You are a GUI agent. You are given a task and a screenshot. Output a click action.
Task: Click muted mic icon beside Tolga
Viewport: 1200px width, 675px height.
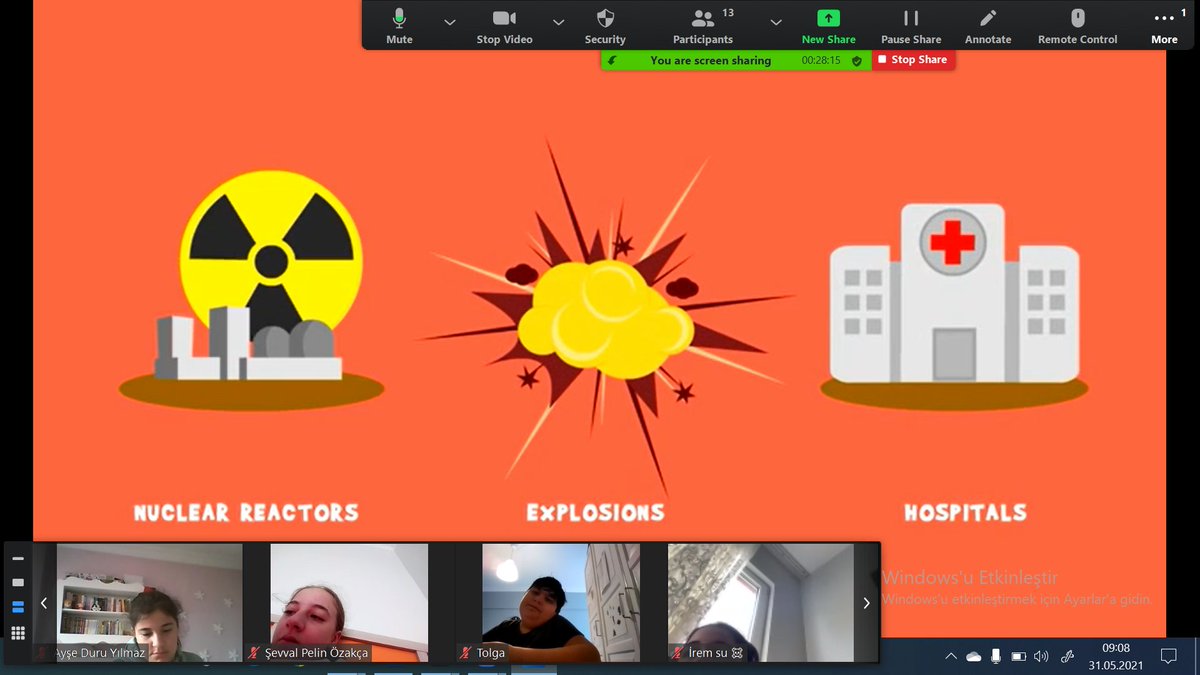466,653
